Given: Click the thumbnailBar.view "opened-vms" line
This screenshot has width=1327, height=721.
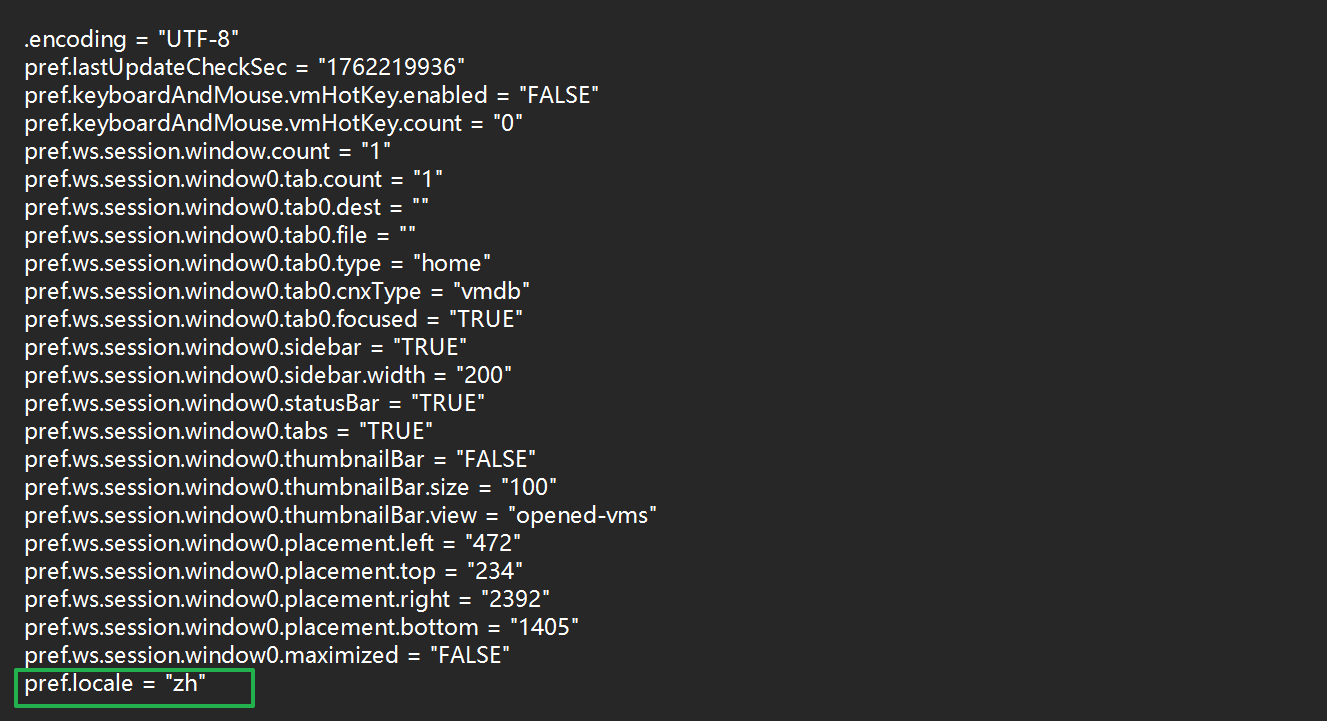Looking at the screenshot, I should tap(341, 516).
